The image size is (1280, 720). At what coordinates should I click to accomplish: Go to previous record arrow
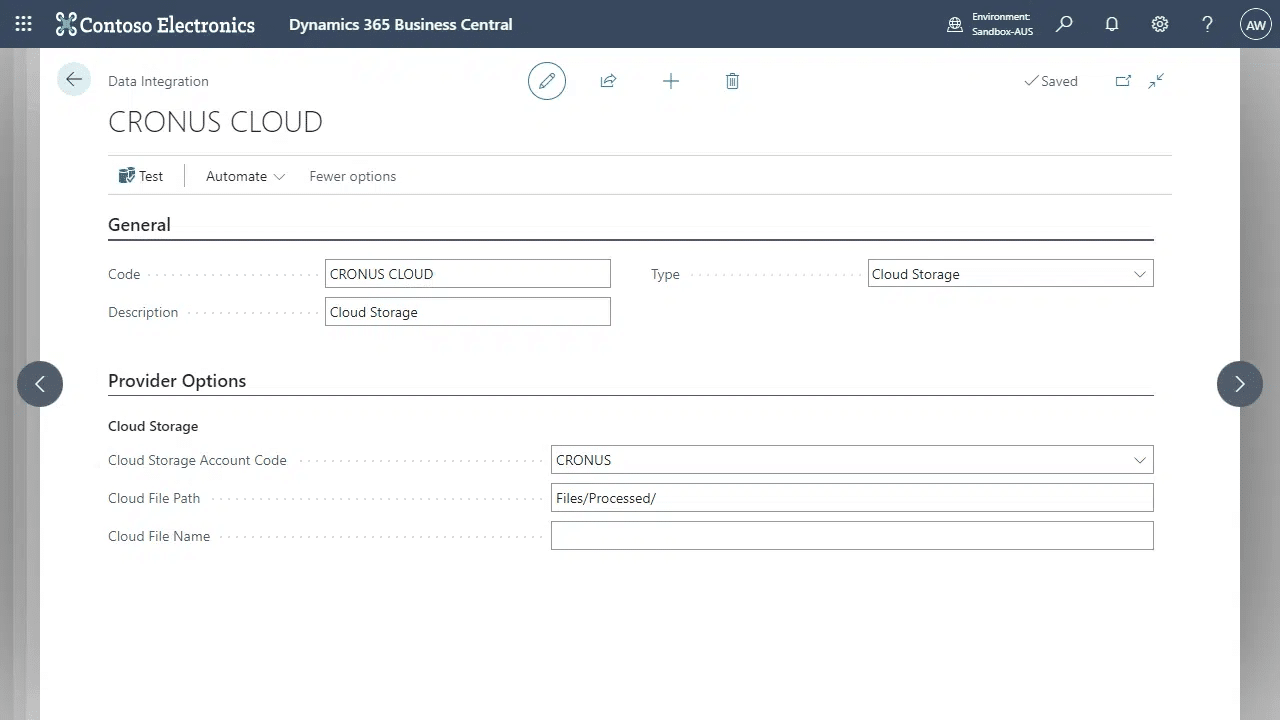[x=40, y=384]
